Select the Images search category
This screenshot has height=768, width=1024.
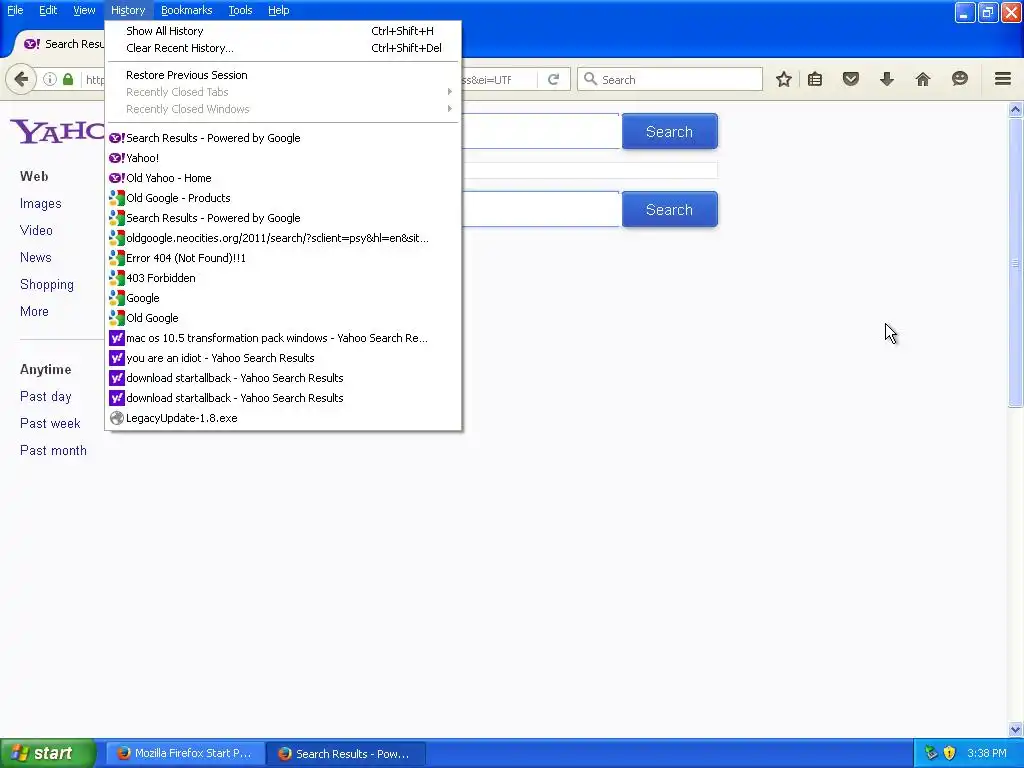[40, 204]
